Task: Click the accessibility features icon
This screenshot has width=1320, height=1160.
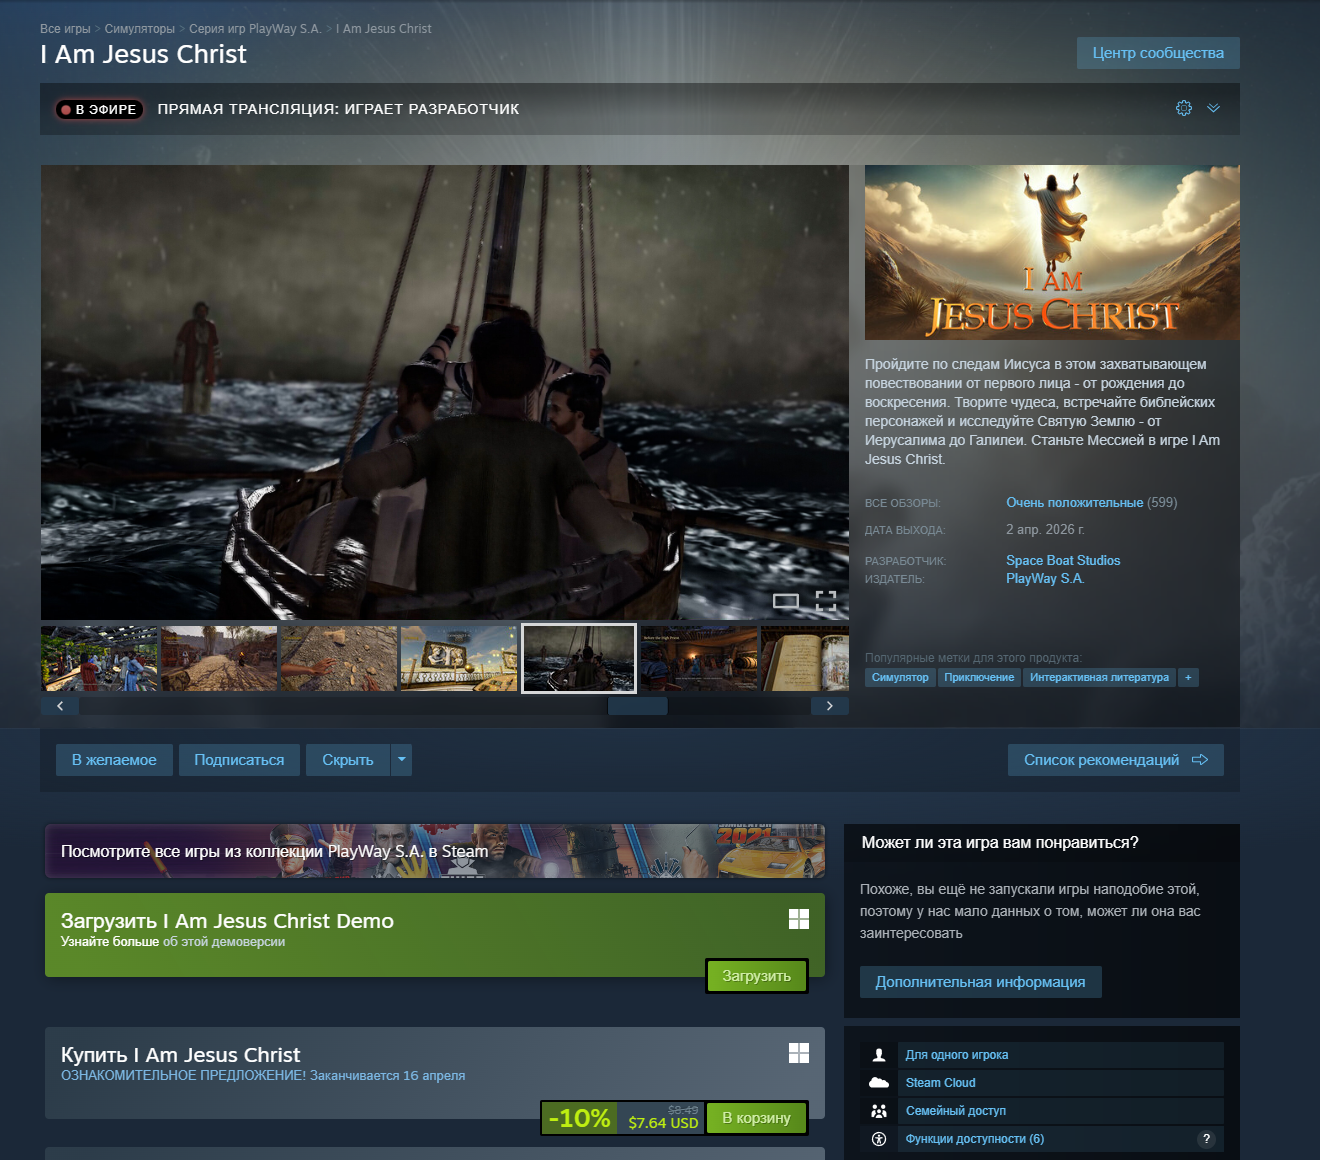Action: pos(879,1139)
